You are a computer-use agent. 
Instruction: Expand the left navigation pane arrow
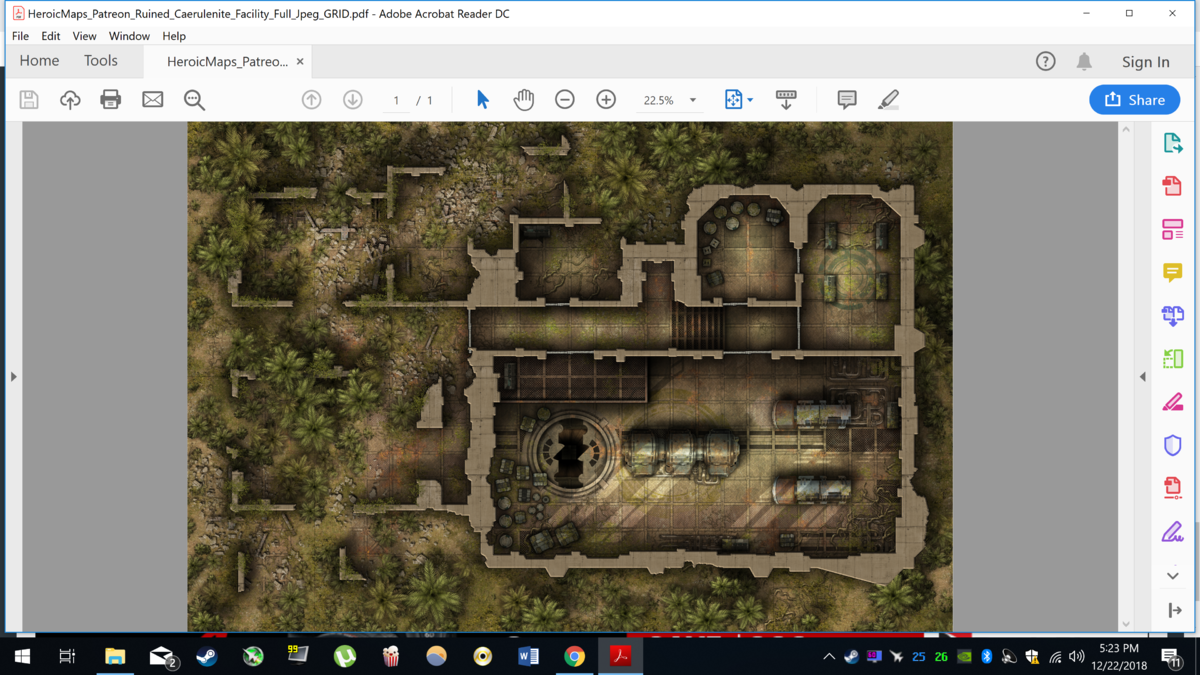14,377
